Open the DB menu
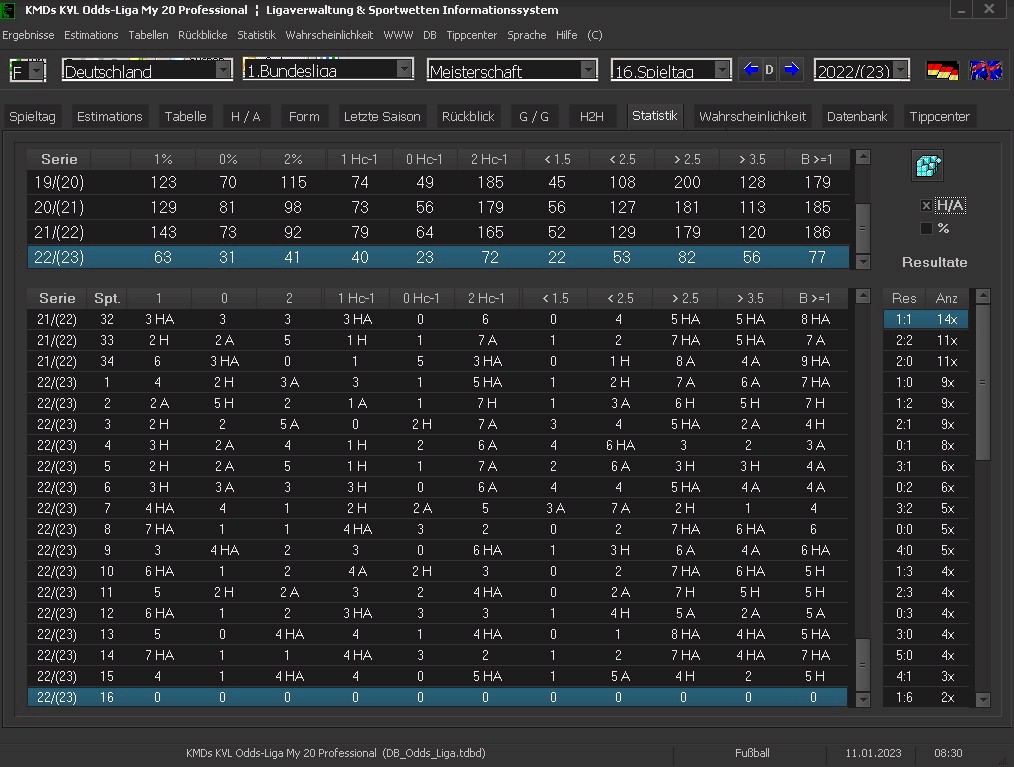Image resolution: width=1014 pixels, height=767 pixels. coord(429,35)
